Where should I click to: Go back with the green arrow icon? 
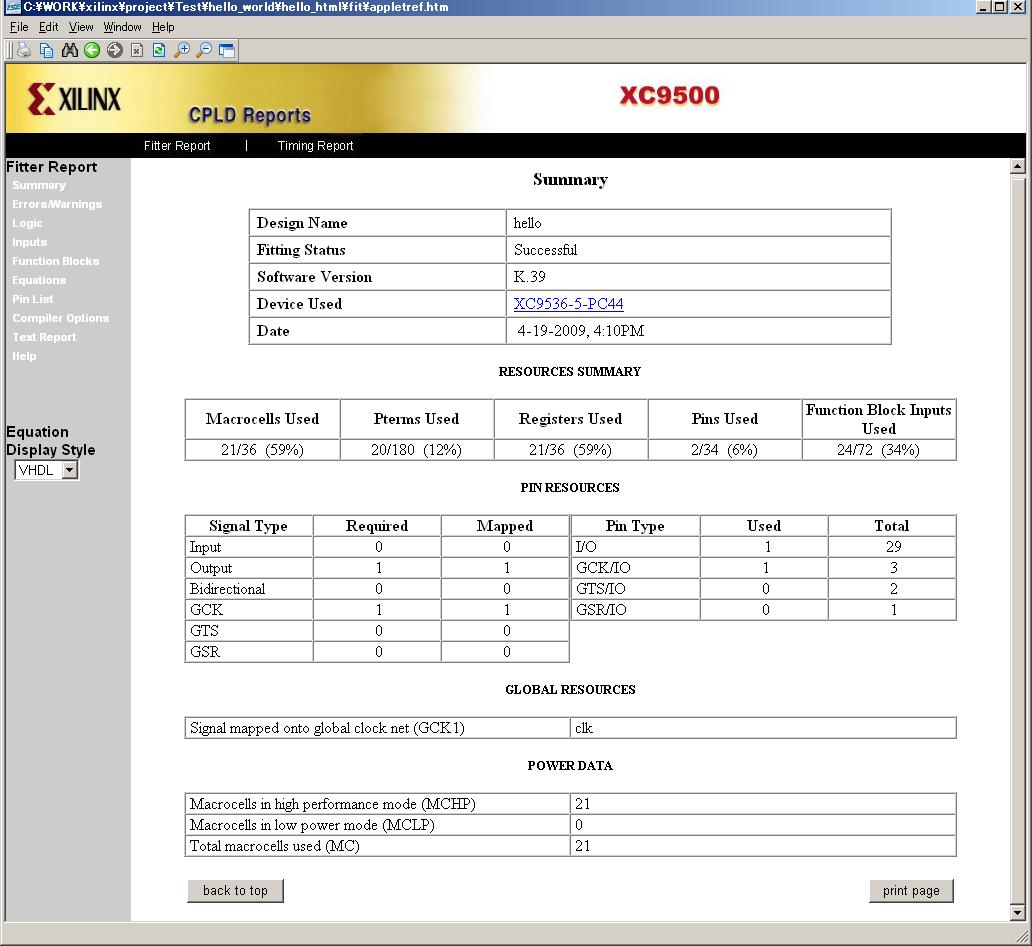point(92,50)
